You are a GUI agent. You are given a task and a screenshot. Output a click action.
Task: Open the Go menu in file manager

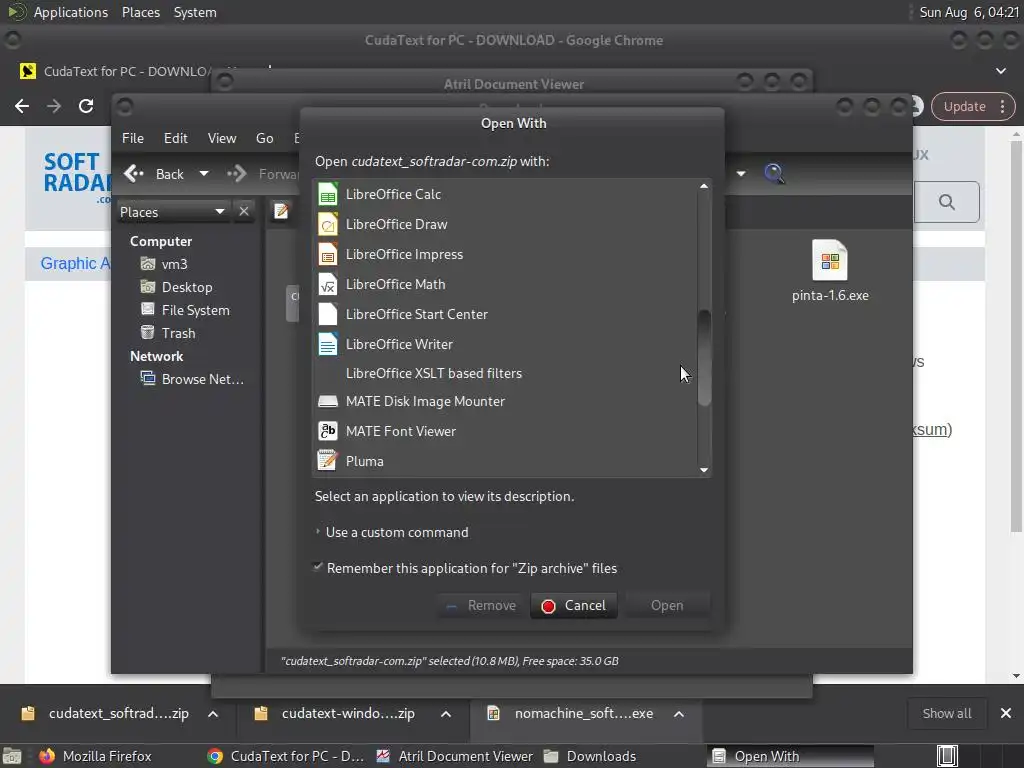[264, 138]
